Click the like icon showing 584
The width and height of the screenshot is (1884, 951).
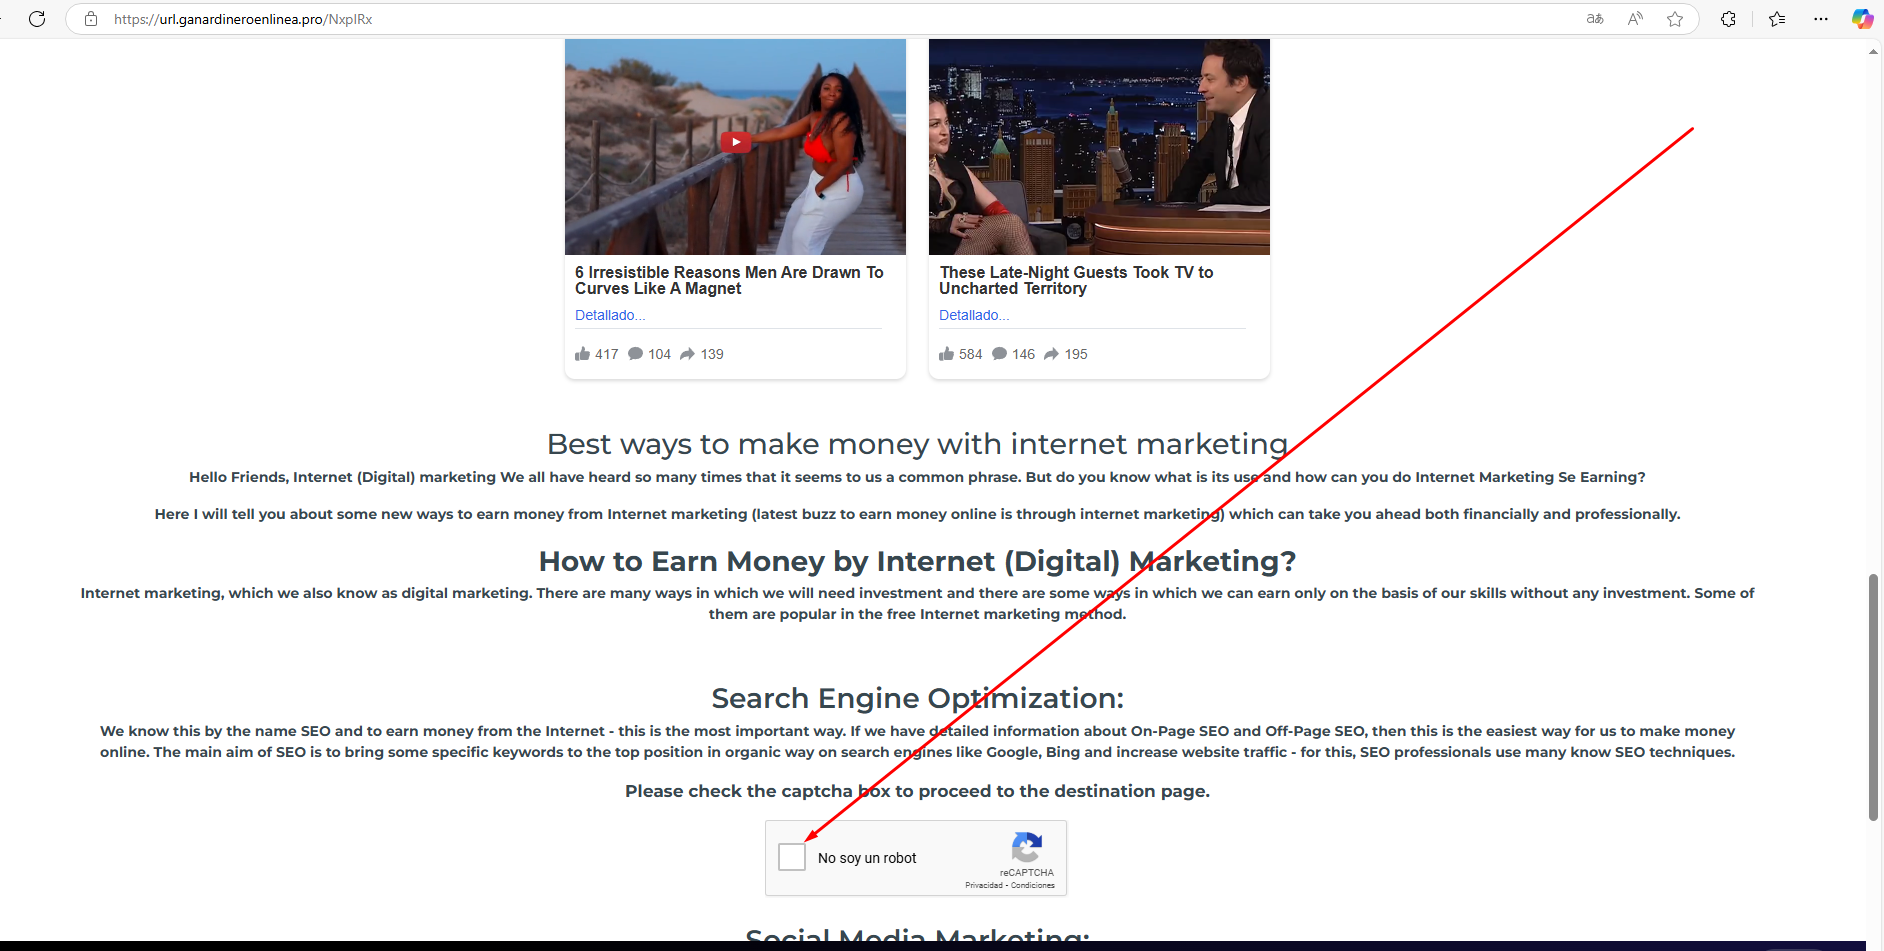pos(947,354)
